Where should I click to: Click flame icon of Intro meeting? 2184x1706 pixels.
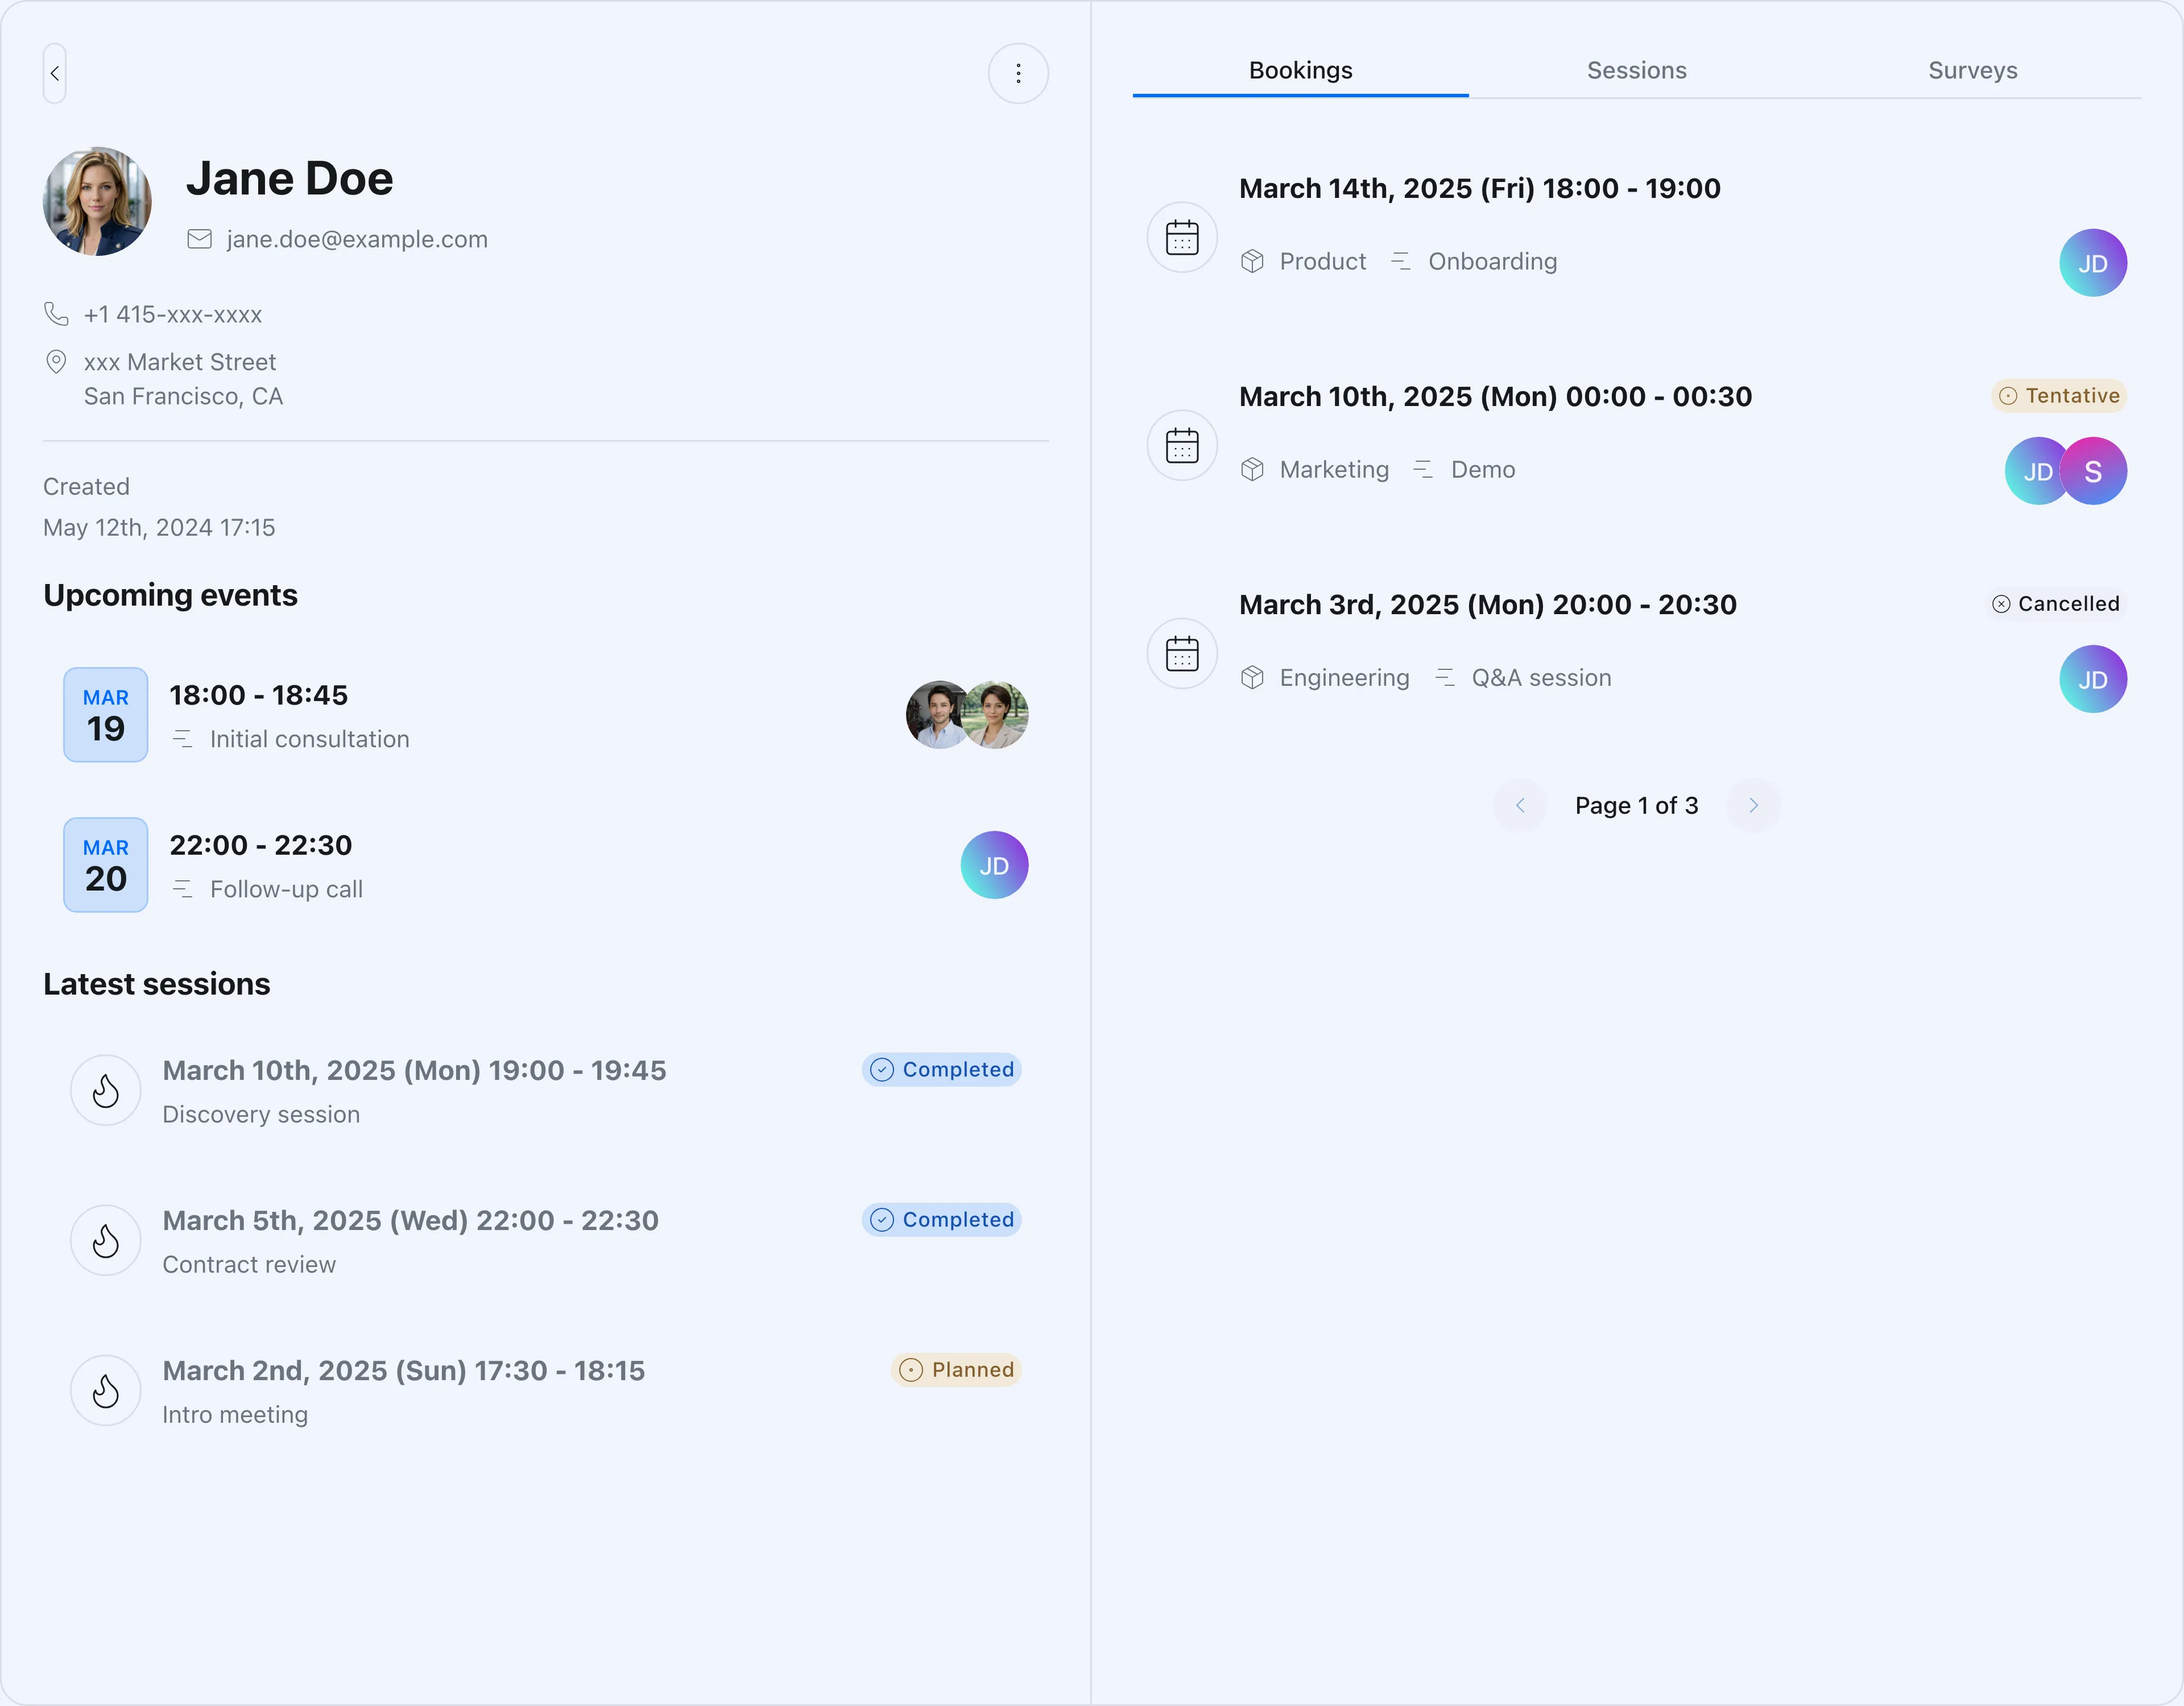pos(106,1390)
